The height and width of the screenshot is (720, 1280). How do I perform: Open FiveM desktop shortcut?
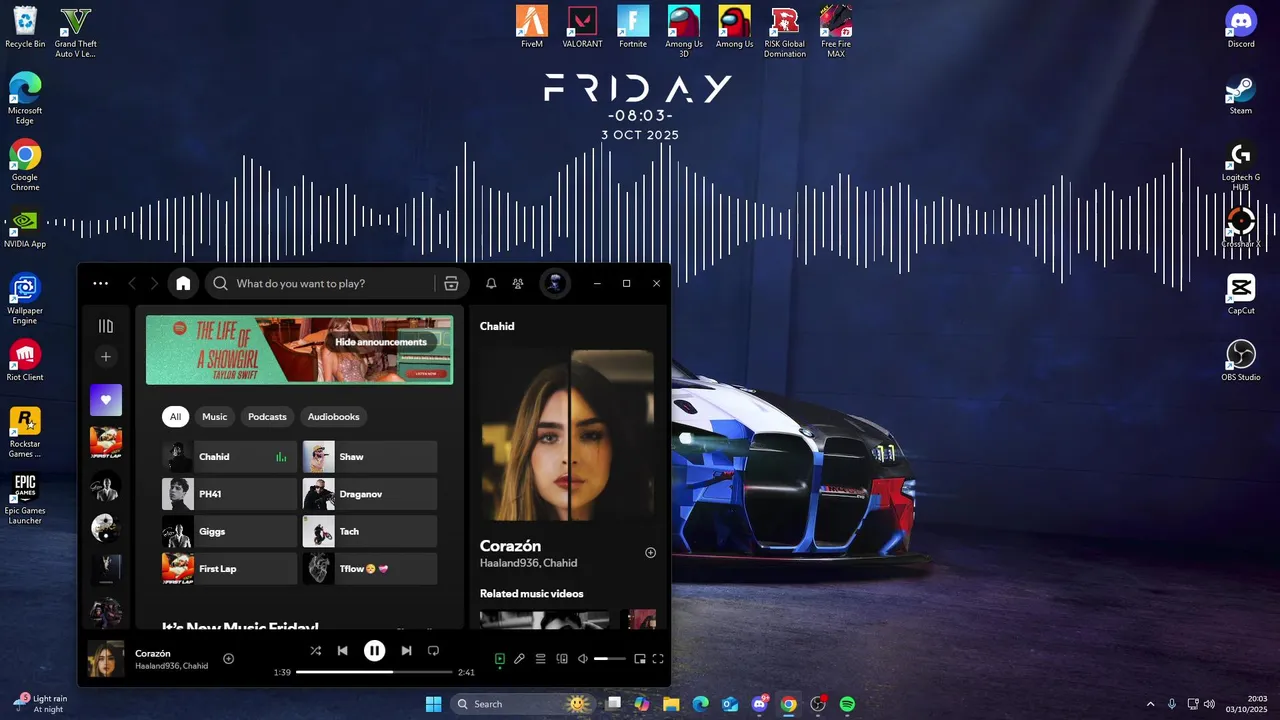coord(532,27)
